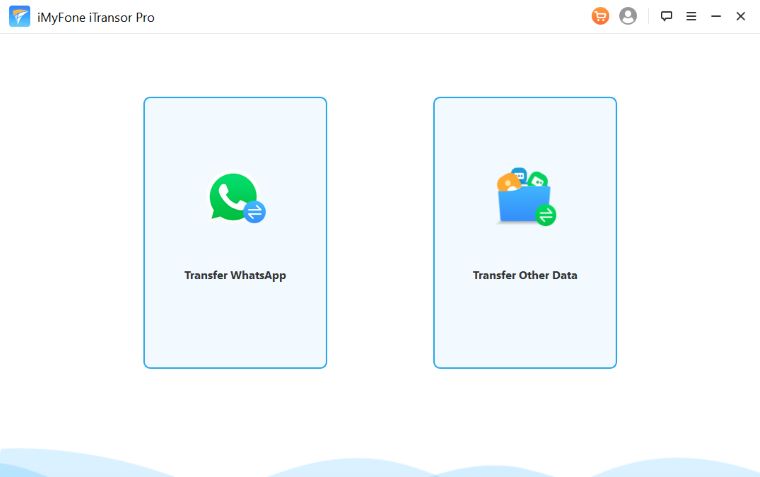Screen dimensions: 760x477
Task: Select the Transfer WhatsApp label
Action: 235,275
